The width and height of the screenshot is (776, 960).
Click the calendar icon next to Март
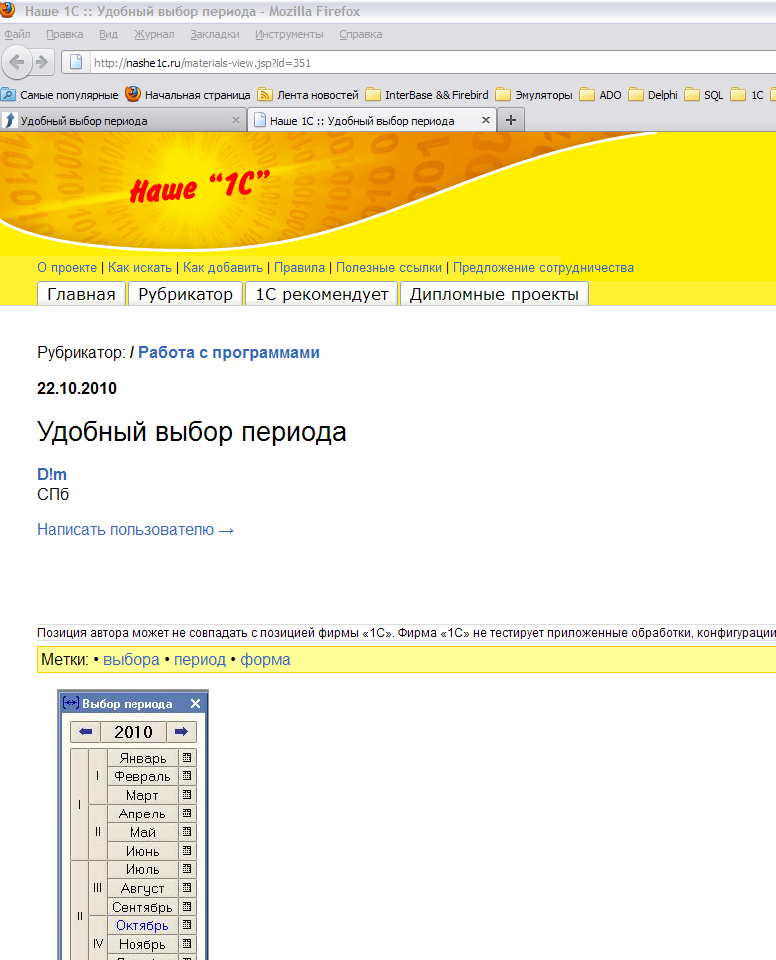pos(187,795)
